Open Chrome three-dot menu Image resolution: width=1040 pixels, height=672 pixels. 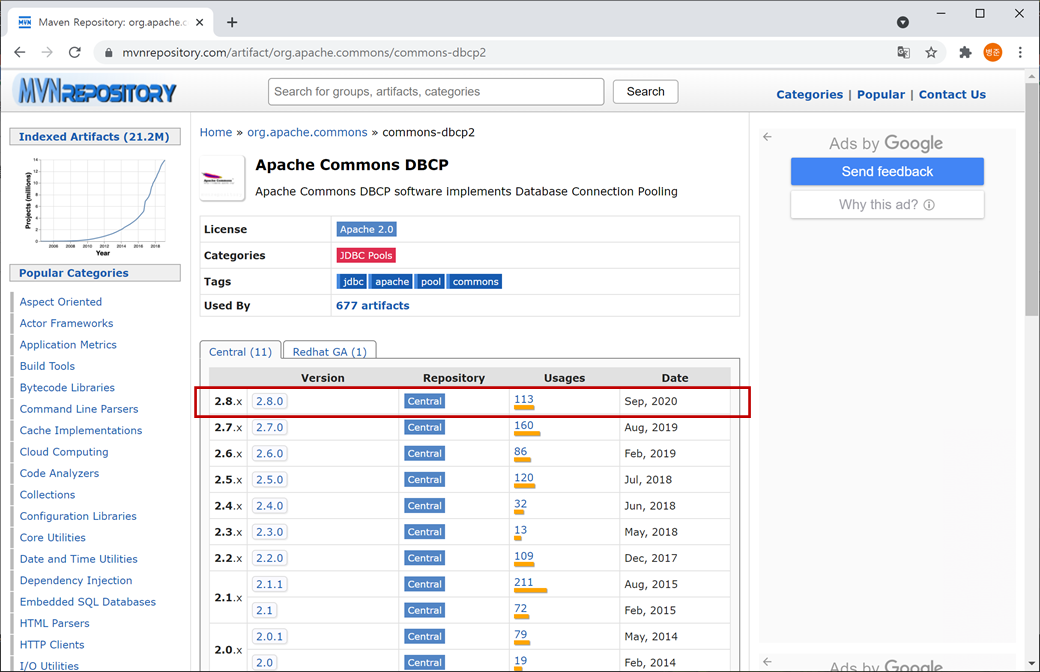point(1020,52)
